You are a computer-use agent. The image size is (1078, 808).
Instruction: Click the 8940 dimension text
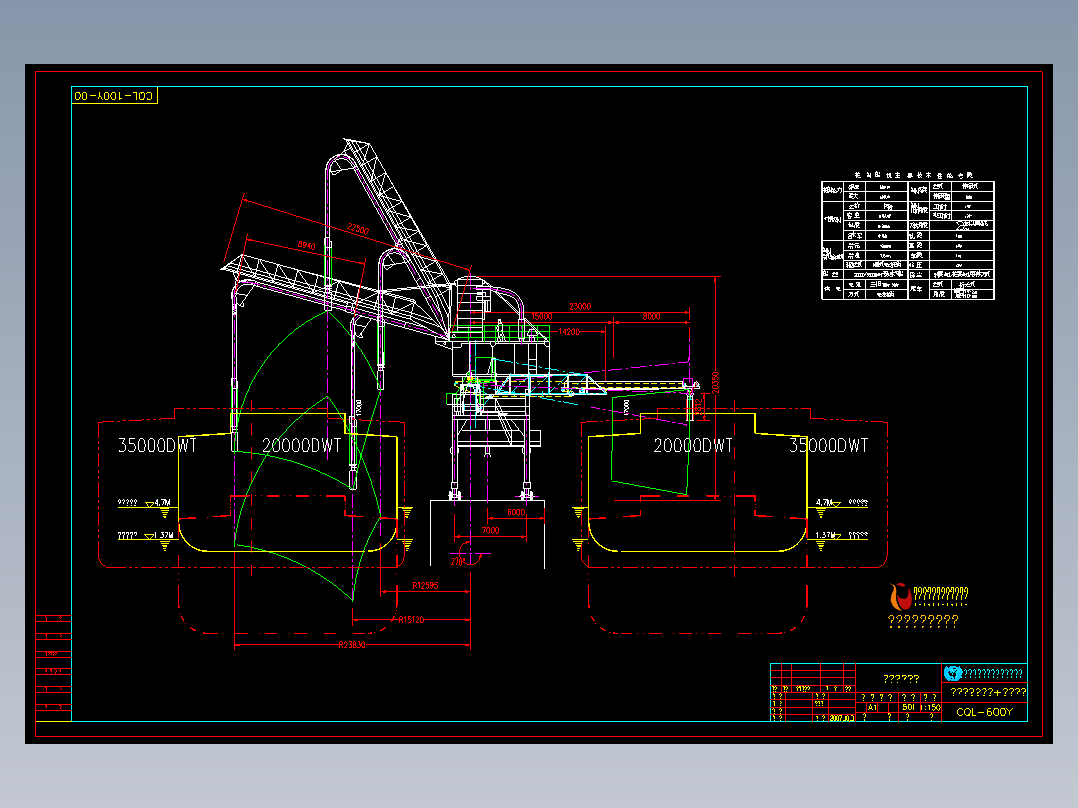click(x=307, y=245)
